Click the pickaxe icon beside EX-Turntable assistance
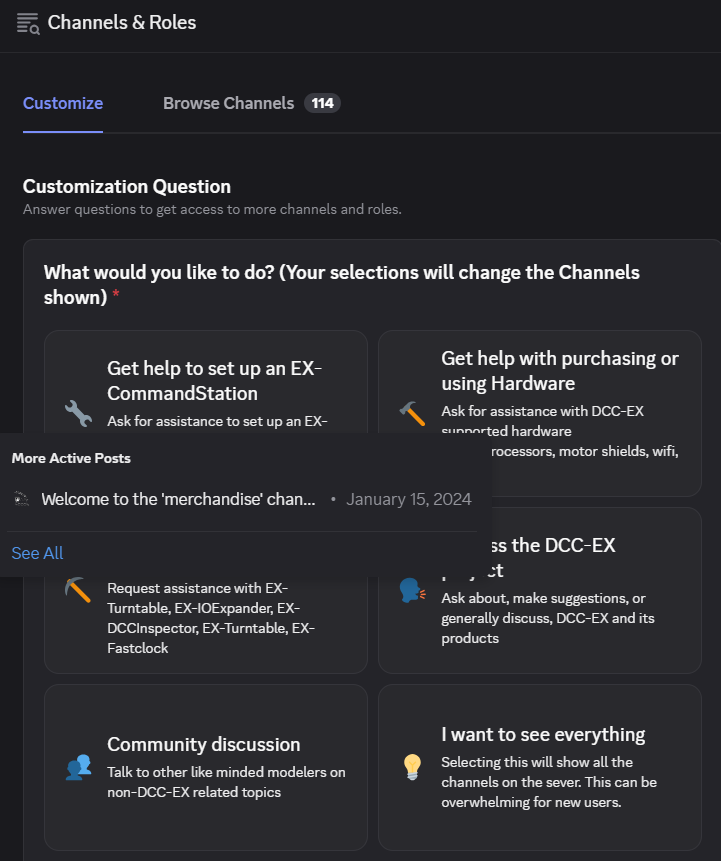721x861 pixels. point(78,590)
